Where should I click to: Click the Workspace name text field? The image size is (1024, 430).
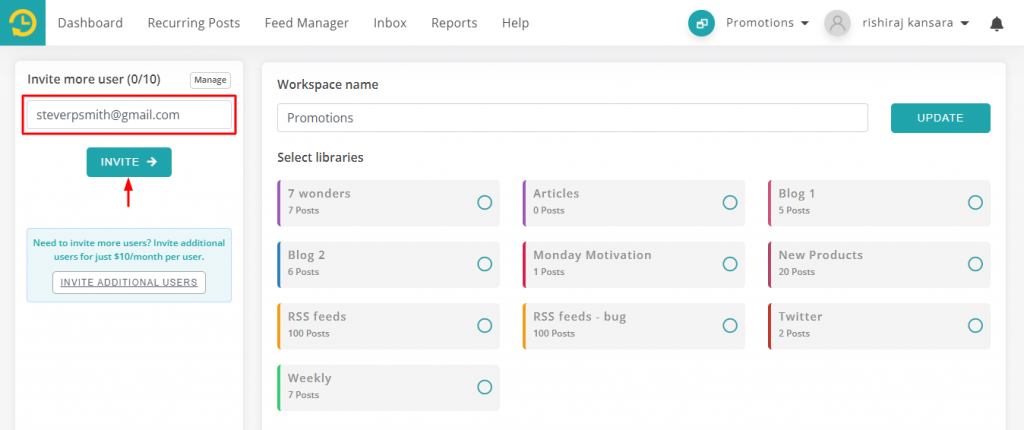pyautogui.click(x=572, y=118)
